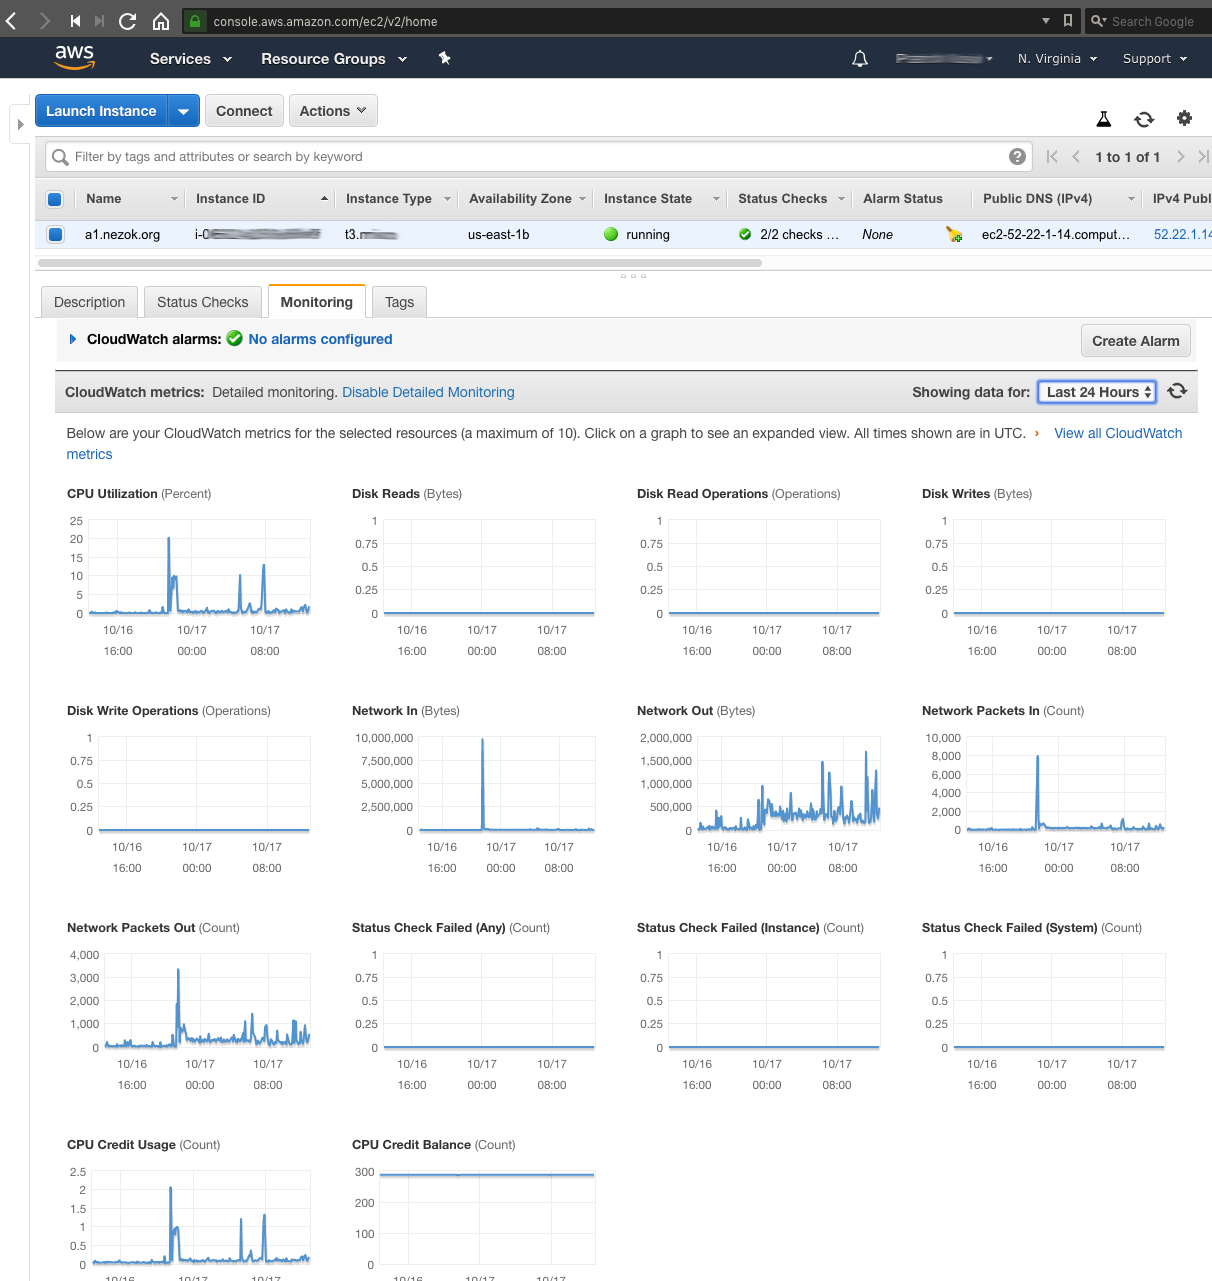Screen dimensions: 1212x1281
Task: Click the filter help question mark icon
Action: pos(1017,156)
